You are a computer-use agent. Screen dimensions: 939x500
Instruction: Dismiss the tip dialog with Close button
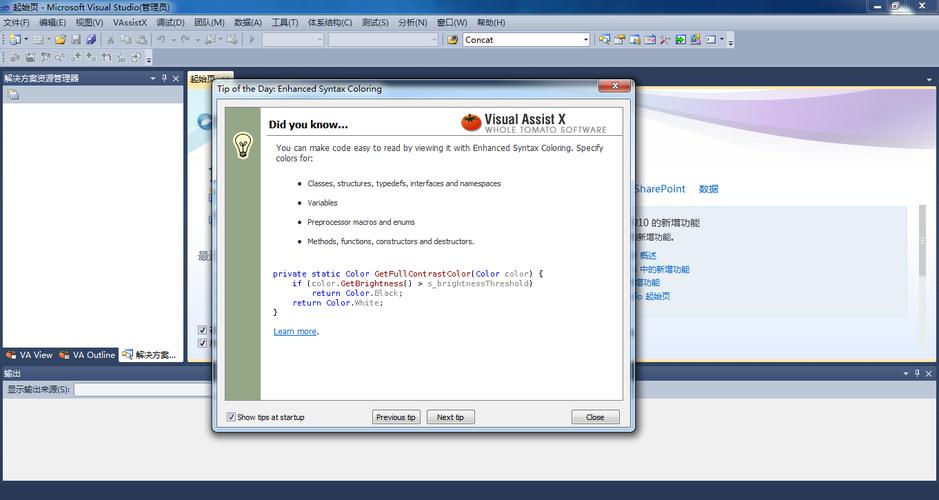click(595, 417)
